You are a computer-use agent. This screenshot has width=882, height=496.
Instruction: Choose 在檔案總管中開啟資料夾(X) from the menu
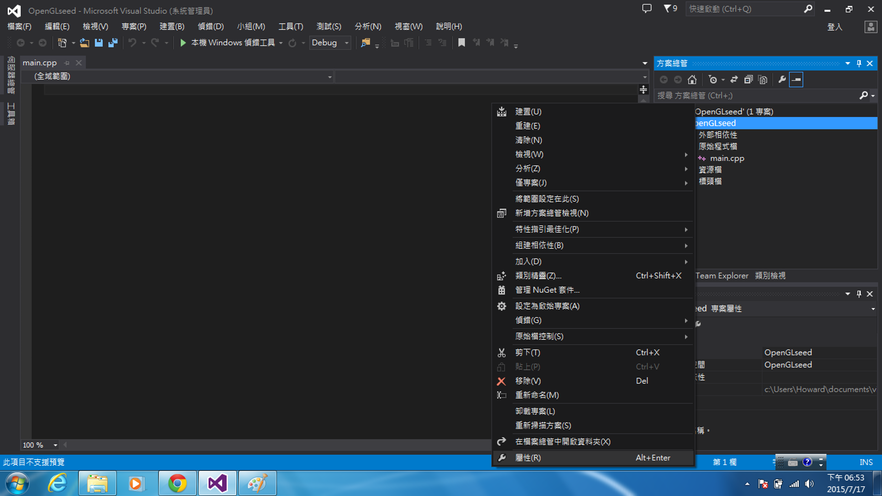tap(593, 442)
